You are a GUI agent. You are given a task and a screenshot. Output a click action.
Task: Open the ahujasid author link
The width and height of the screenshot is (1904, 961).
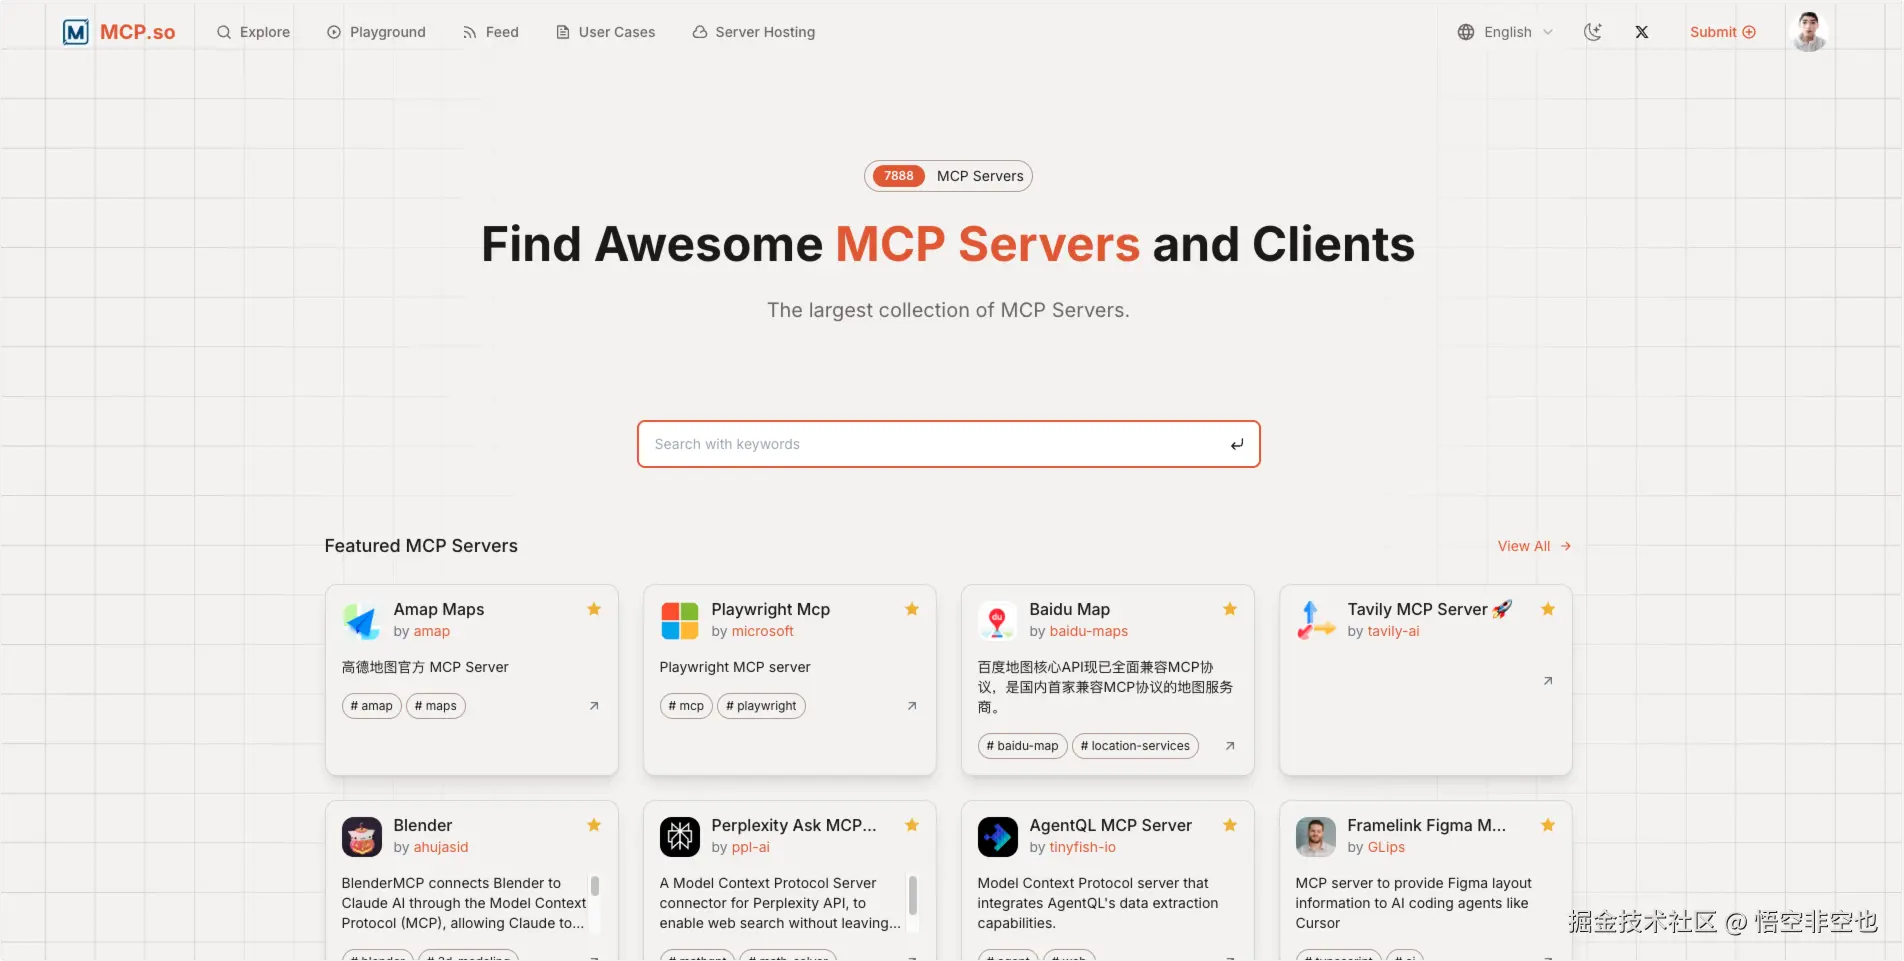click(x=441, y=847)
